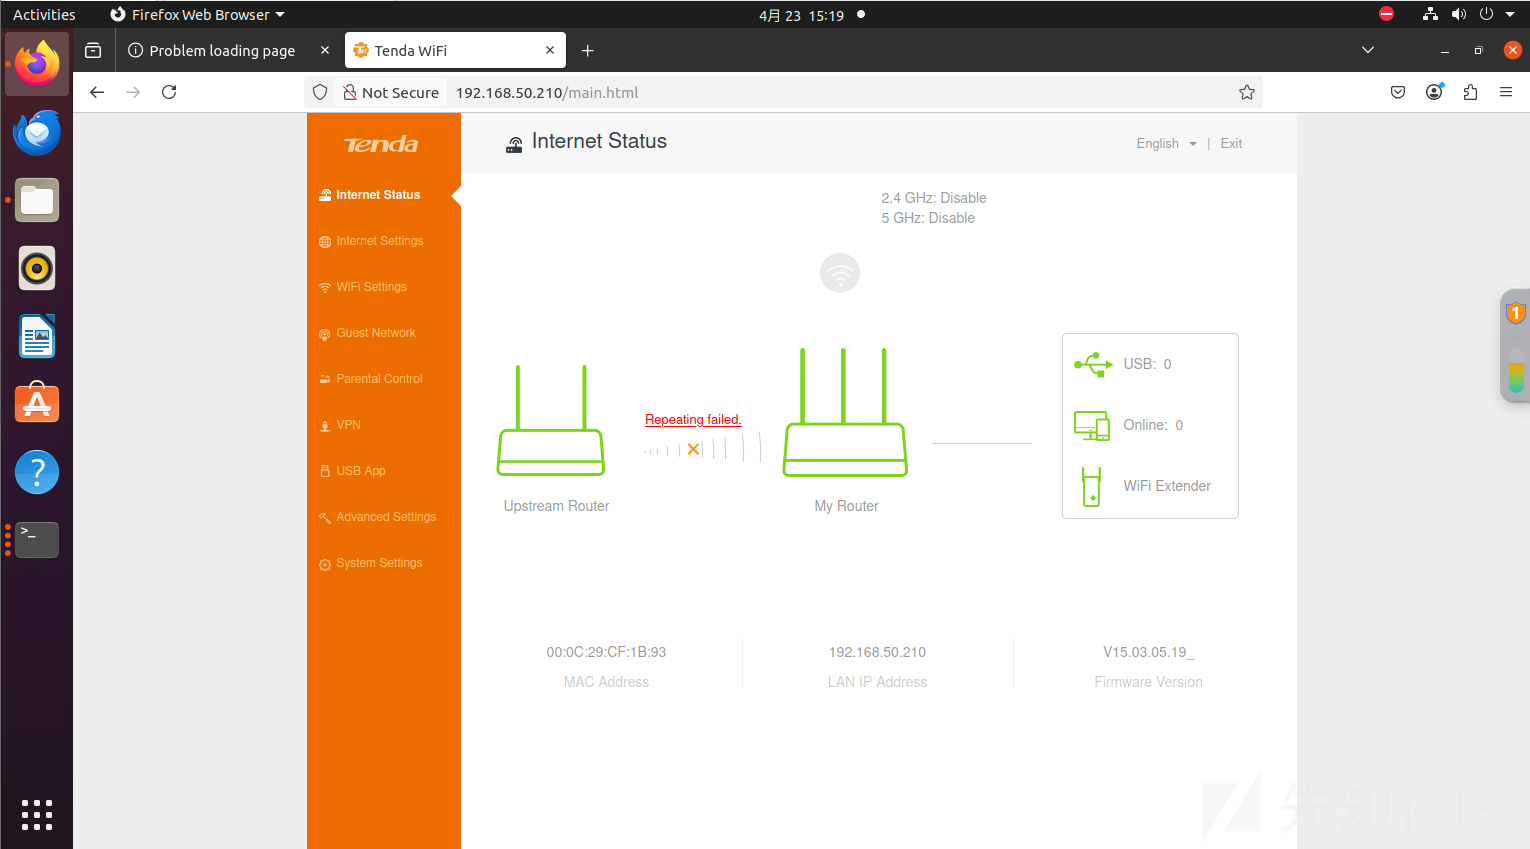Open Firefox account icon

[1434, 92]
